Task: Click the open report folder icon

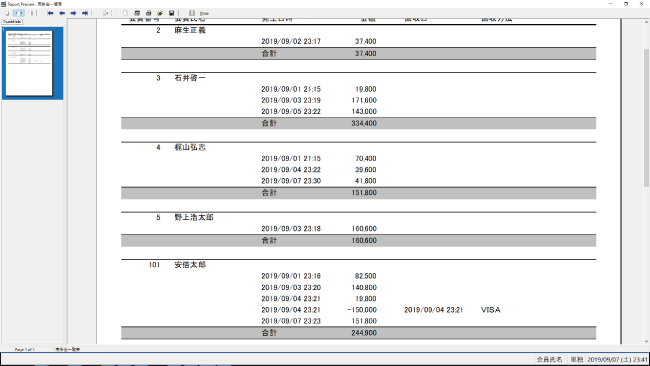Action: point(160,13)
